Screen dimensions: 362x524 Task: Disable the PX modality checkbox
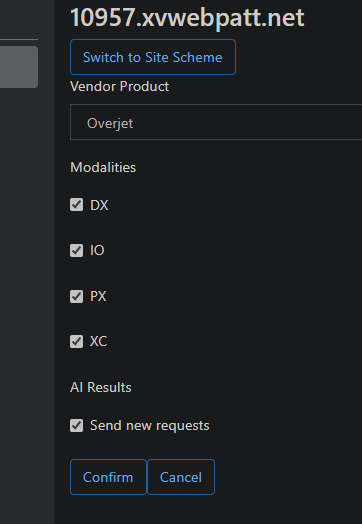(77, 296)
